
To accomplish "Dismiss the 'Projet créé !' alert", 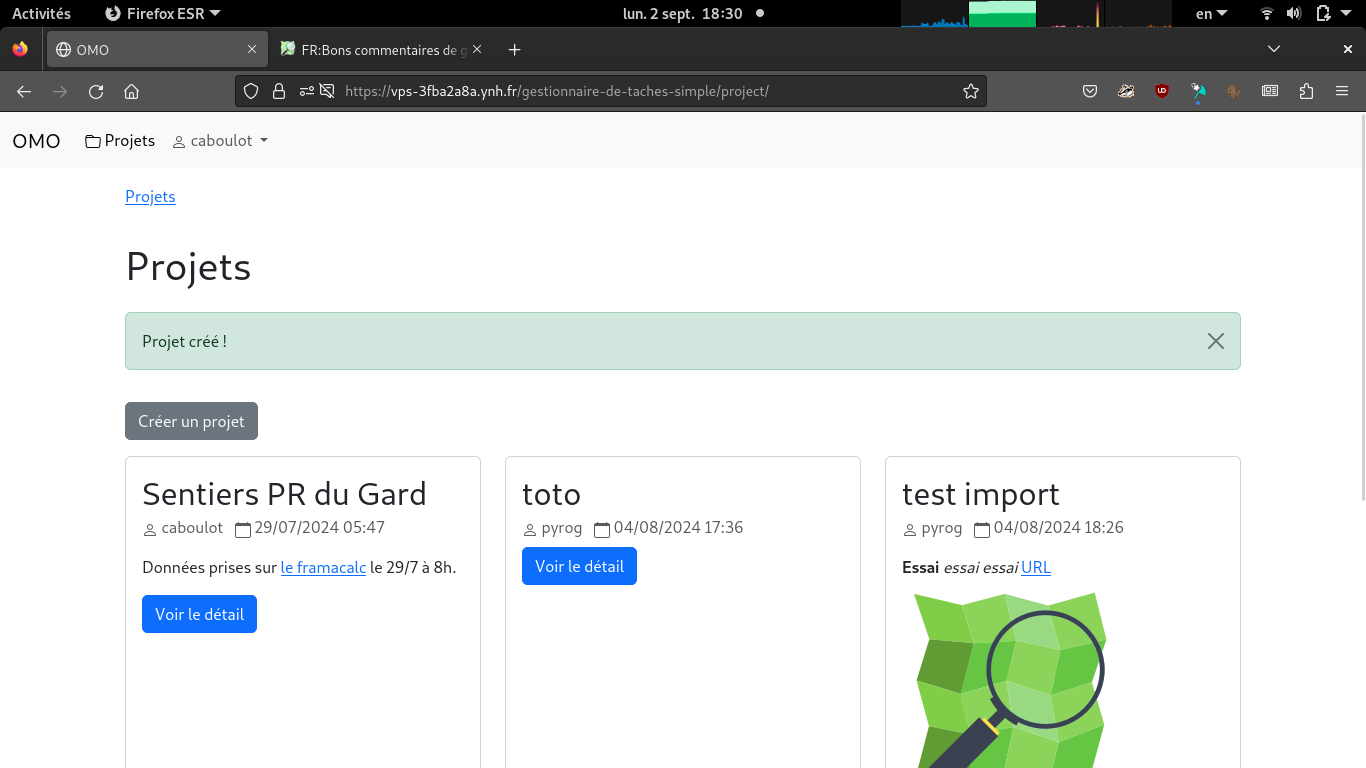I will coord(1215,341).
